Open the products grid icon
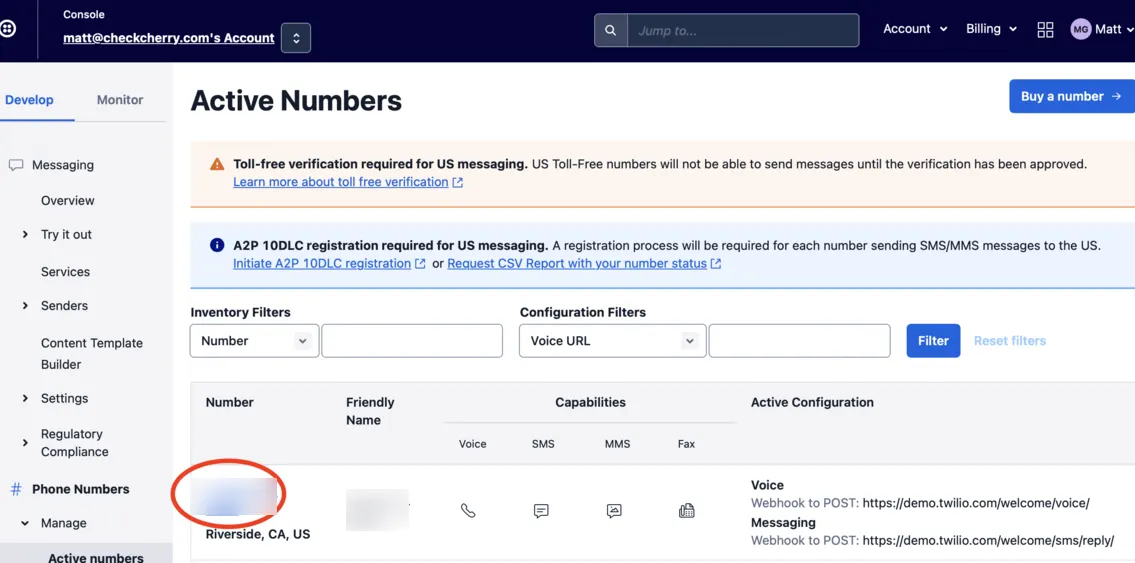Viewport: 1135px width, 563px height. (1045, 30)
